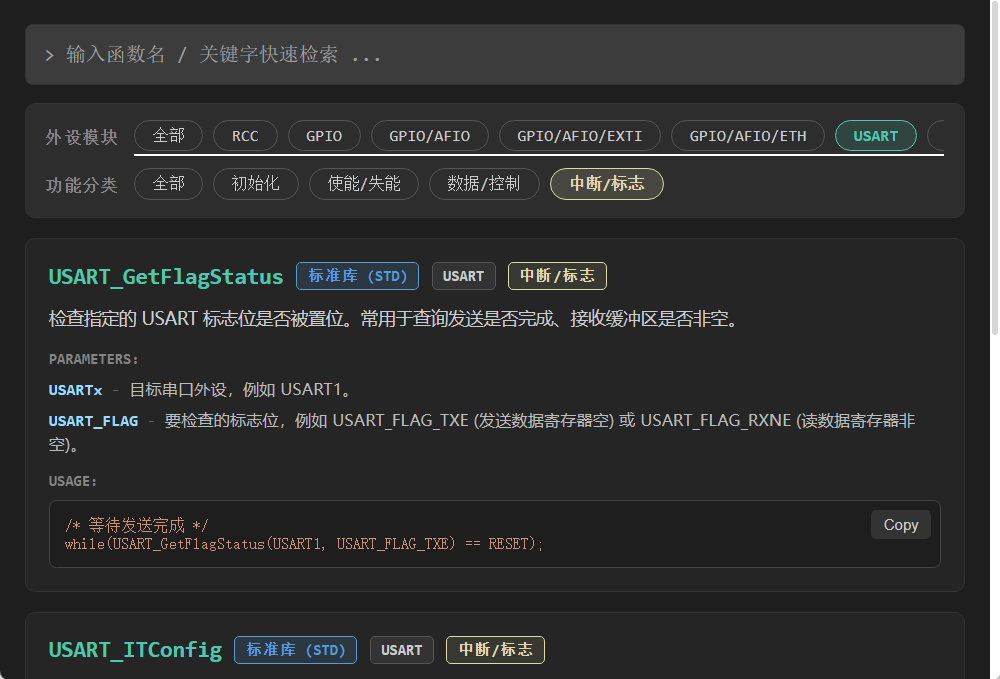Open the USART_ITConfig function title

point(135,650)
